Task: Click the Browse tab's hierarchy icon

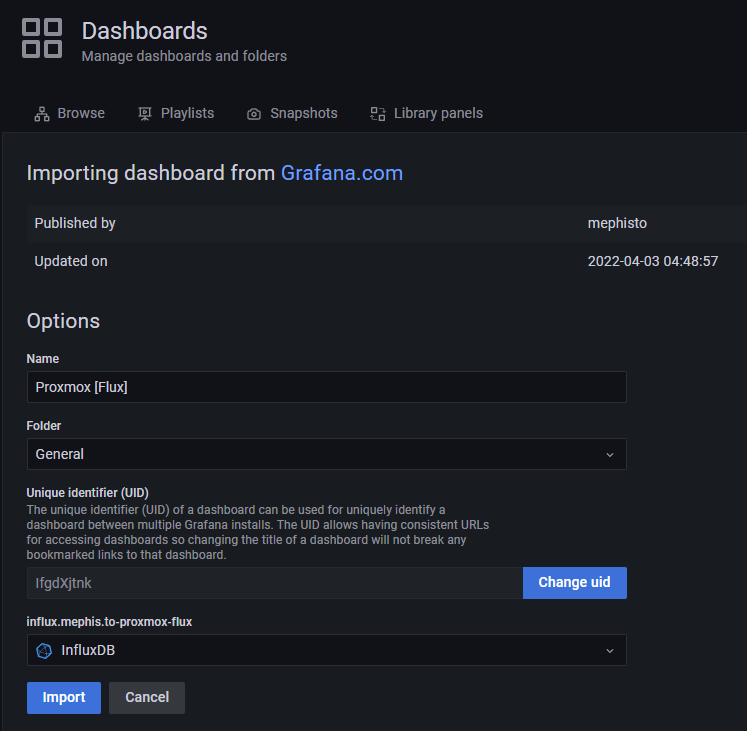Action: pos(42,114)
